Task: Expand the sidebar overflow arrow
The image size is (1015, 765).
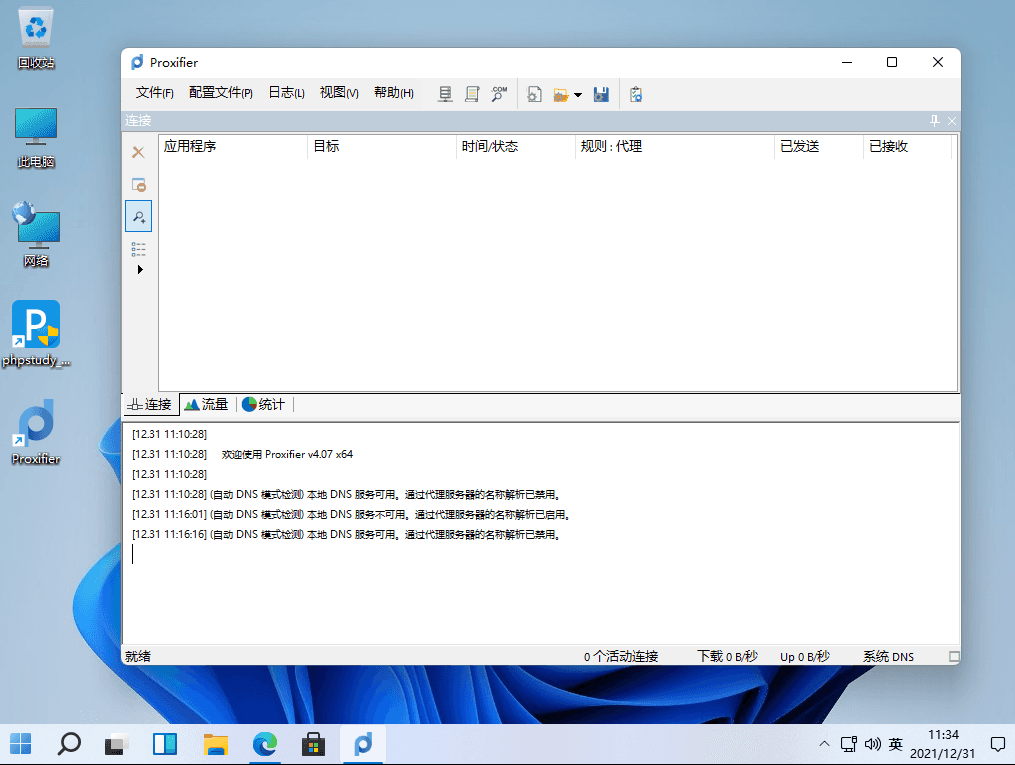Action: click(140, 269)
